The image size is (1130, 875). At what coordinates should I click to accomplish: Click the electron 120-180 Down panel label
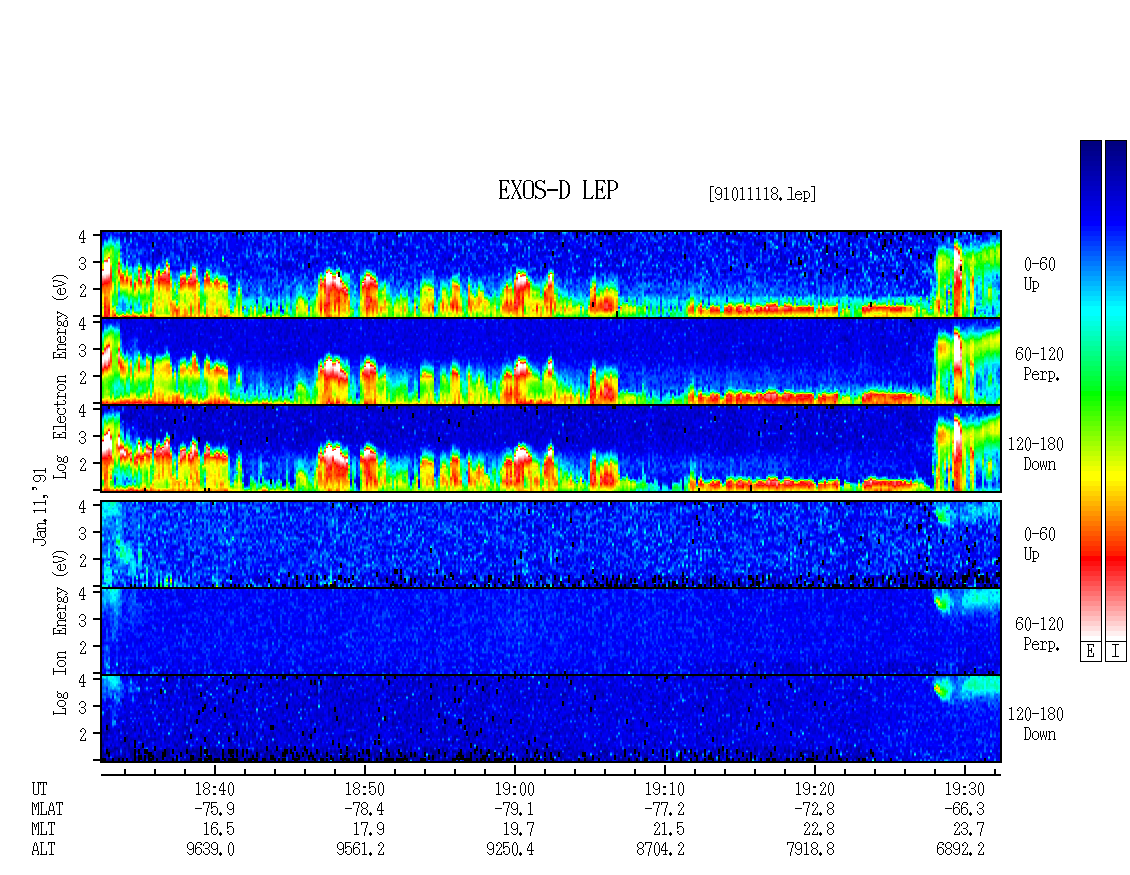tap(1036, 454)
